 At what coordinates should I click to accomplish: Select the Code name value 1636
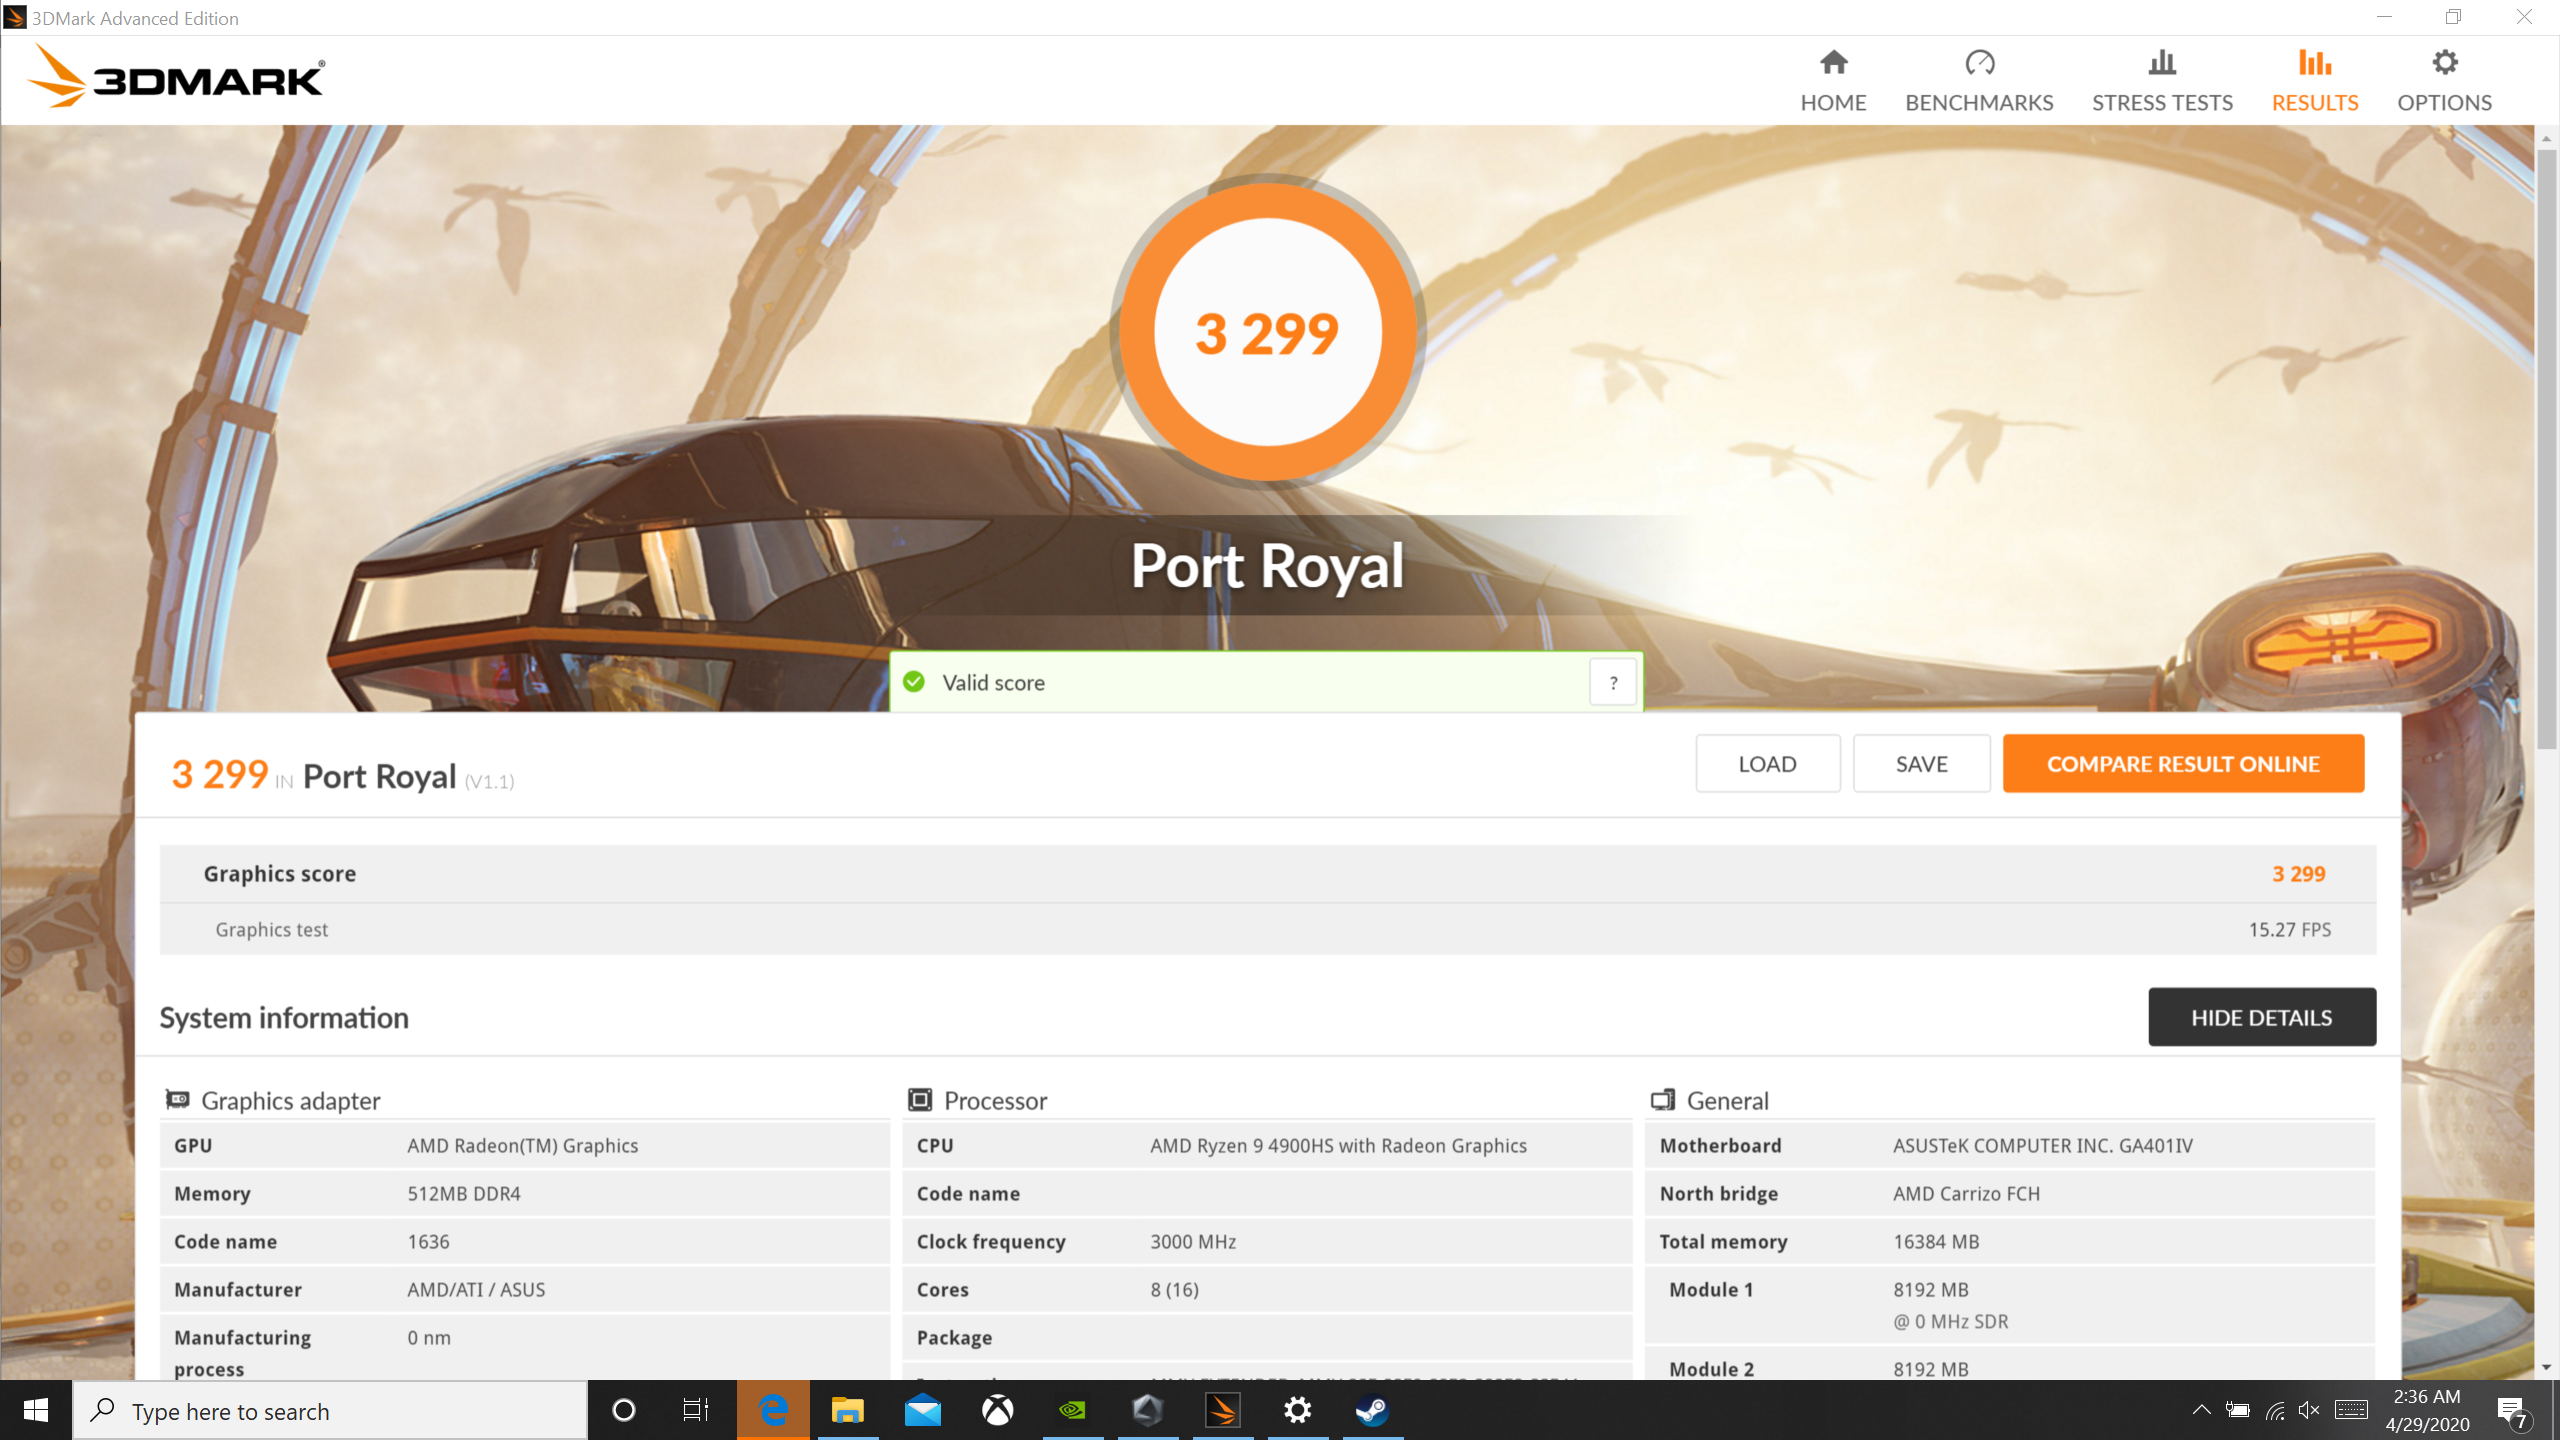(x=428, y=1242)
